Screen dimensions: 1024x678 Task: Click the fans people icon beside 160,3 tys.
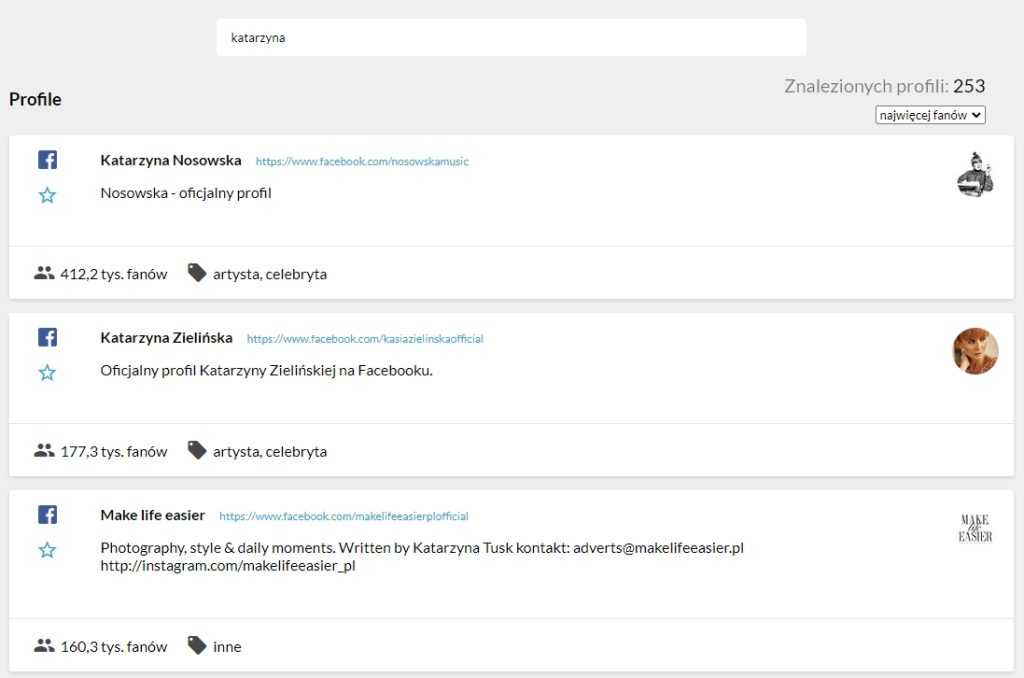point(44,645)
